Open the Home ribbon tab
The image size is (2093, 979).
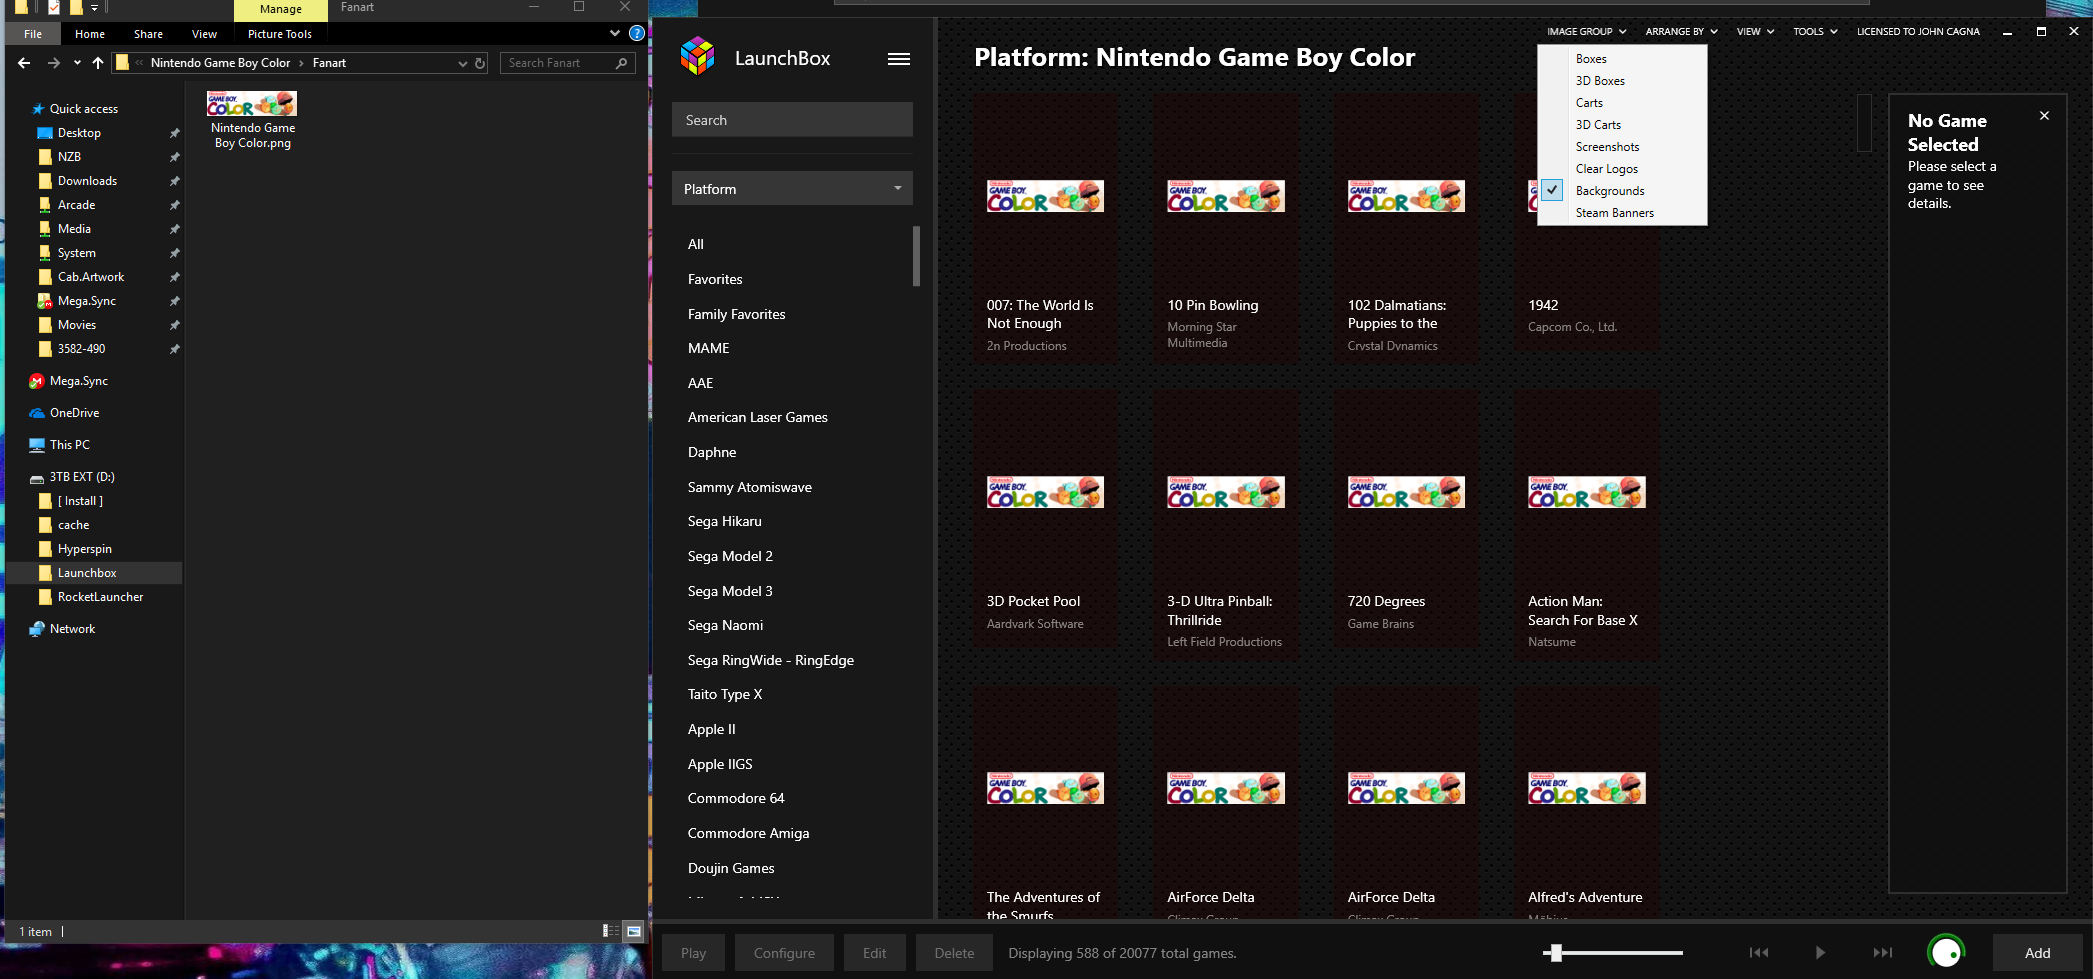(x=90, y=34)
